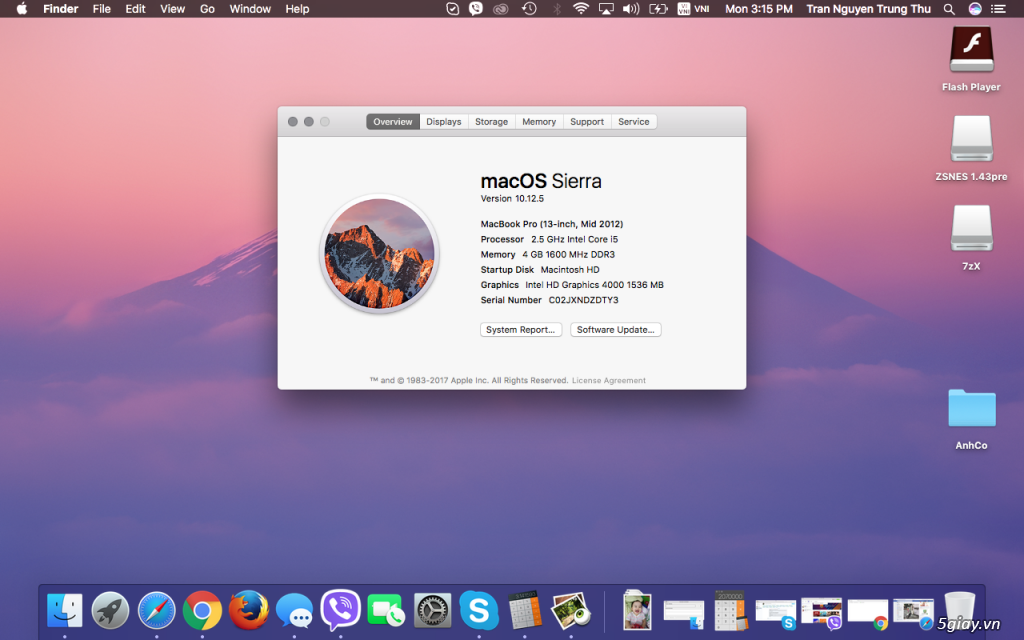This screenshot has height=640, width=1024.
Task: Open the AirPlay display menu
Action: point(606,9)
